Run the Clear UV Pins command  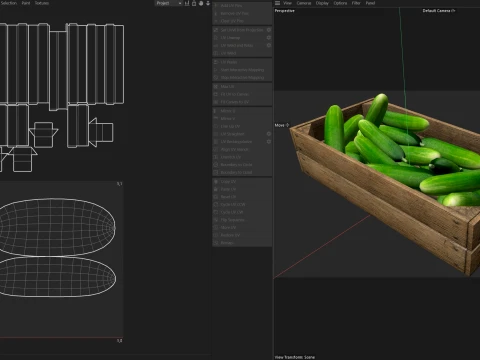tap(242, 21)
